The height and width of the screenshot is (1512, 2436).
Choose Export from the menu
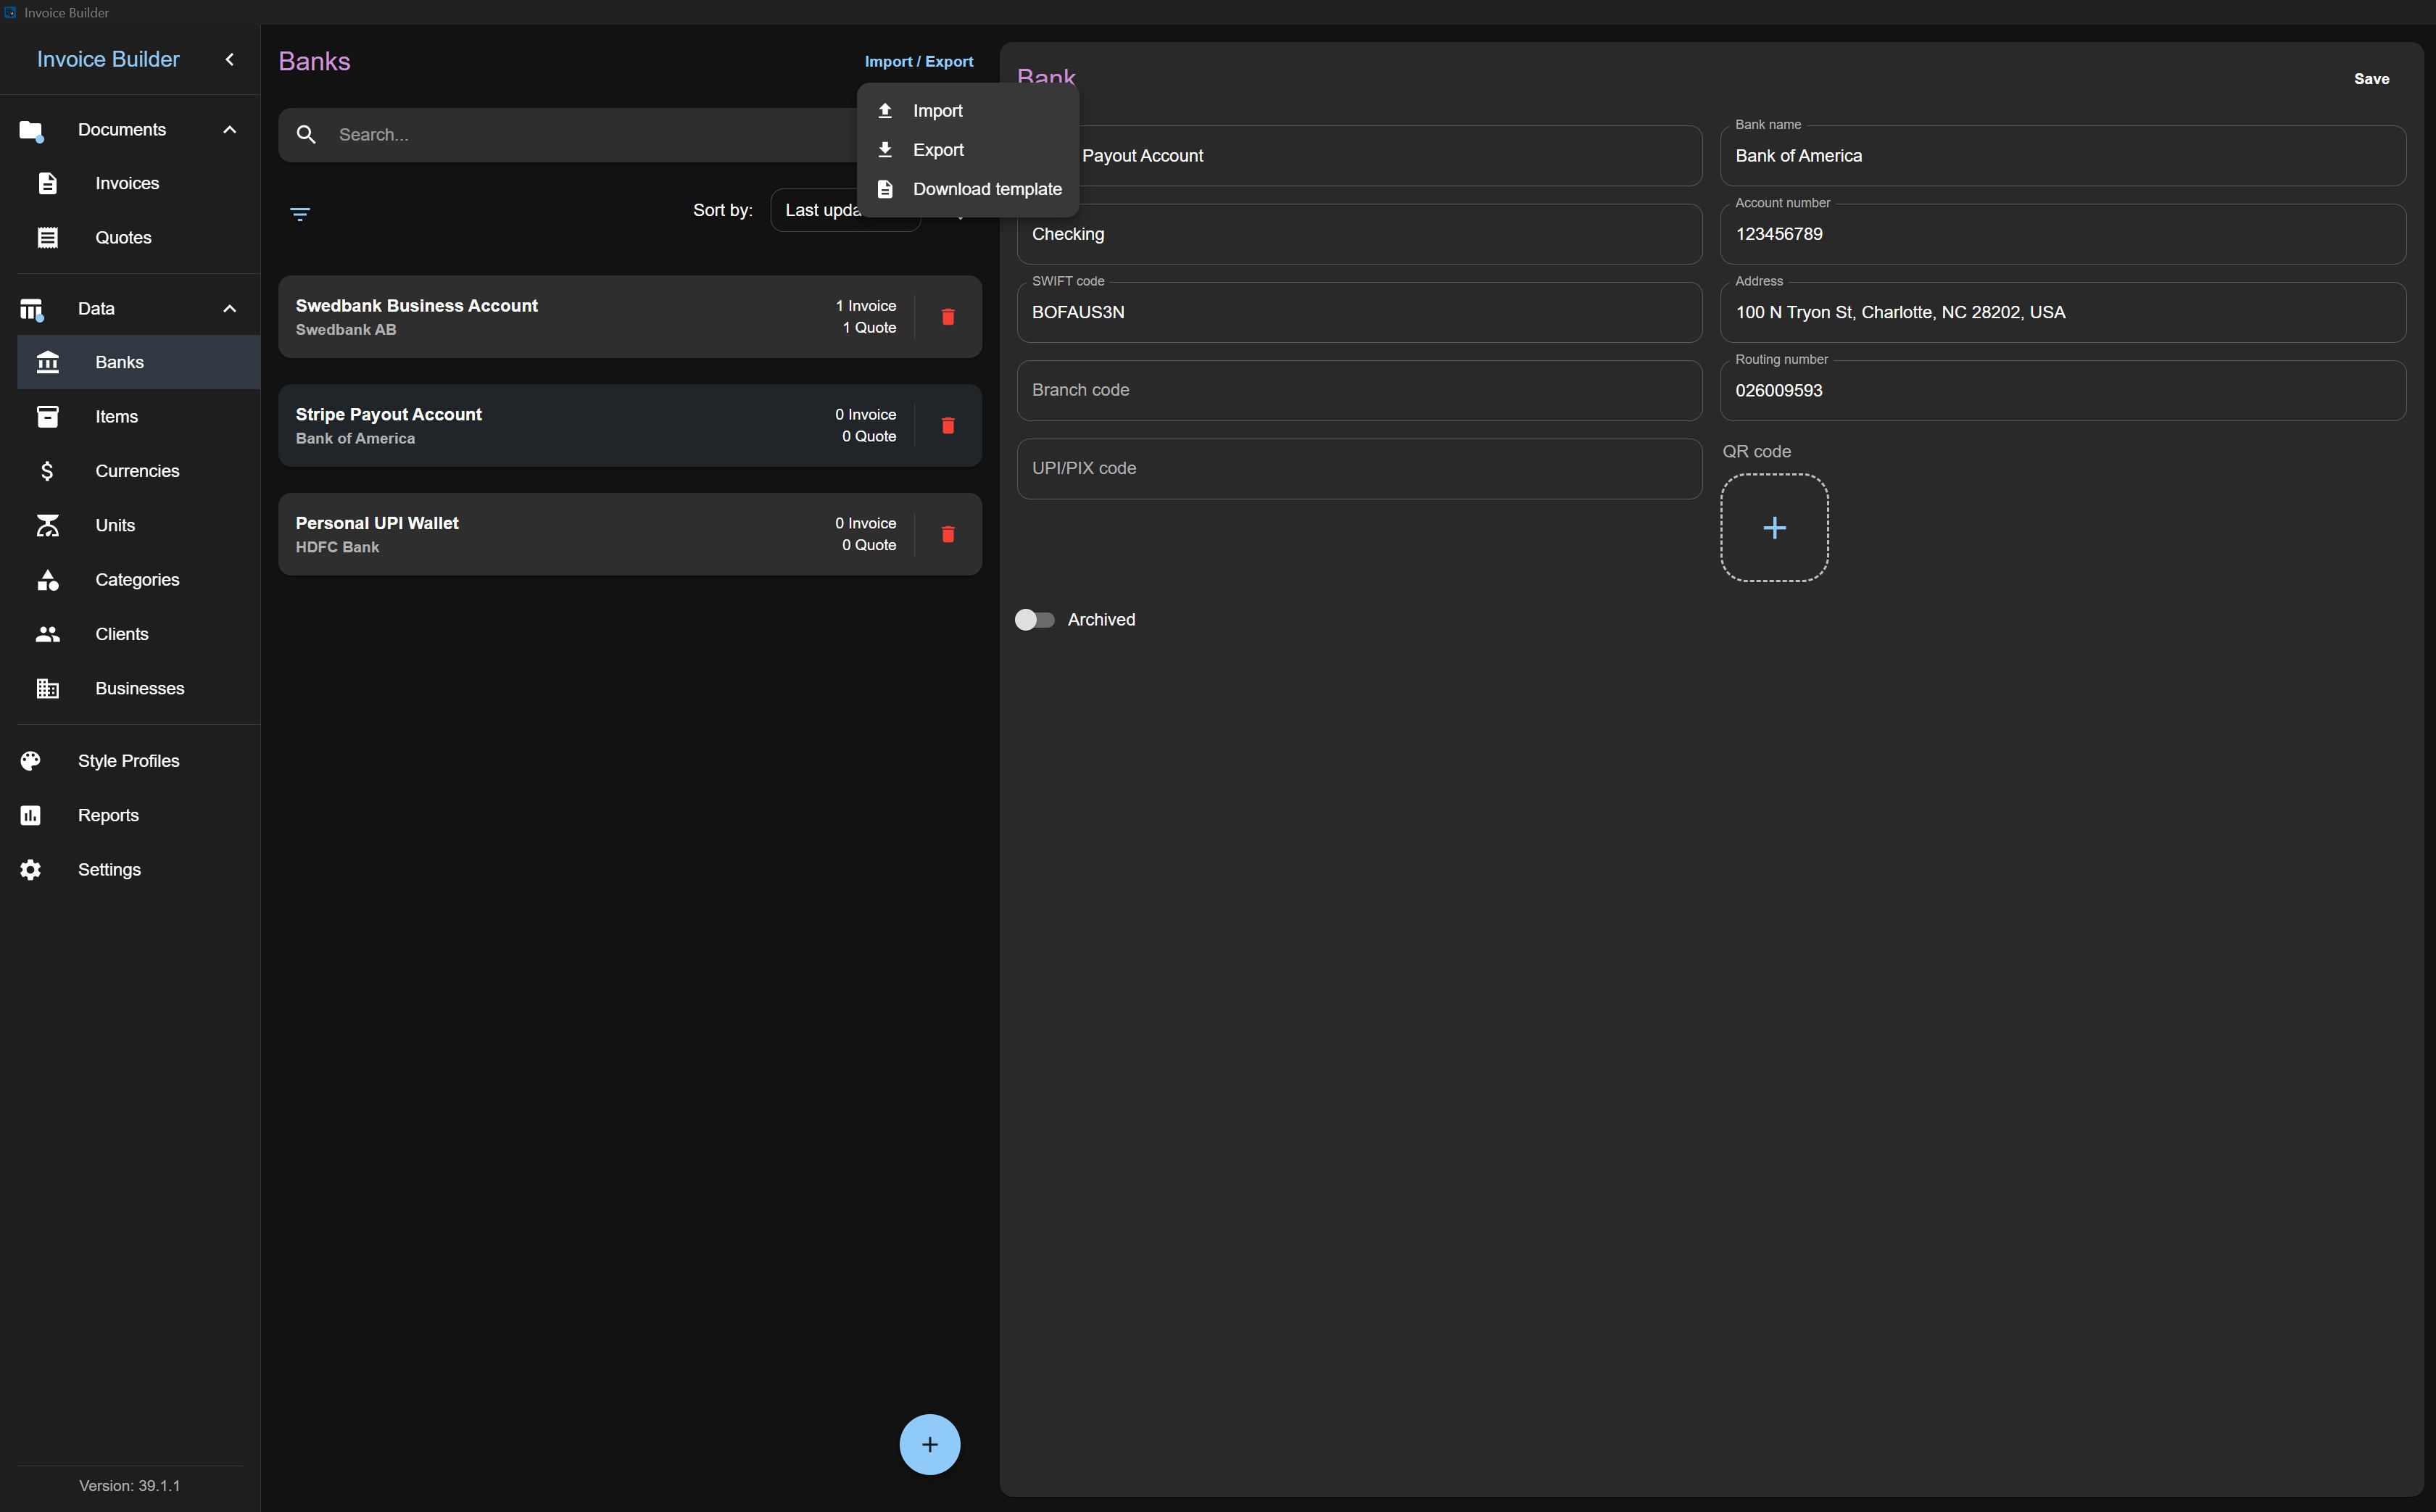pyautogui.click(x=967, y=150)
